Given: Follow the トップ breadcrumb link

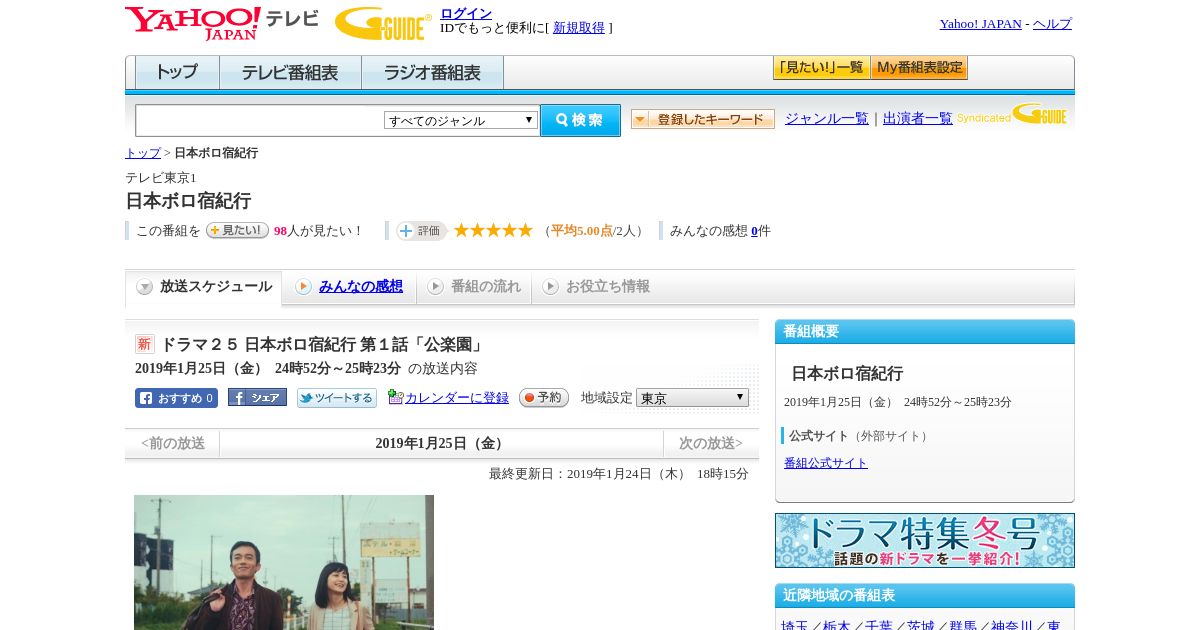Looking at the screenshot, I should pyautogui.click(x=143, y=153).
